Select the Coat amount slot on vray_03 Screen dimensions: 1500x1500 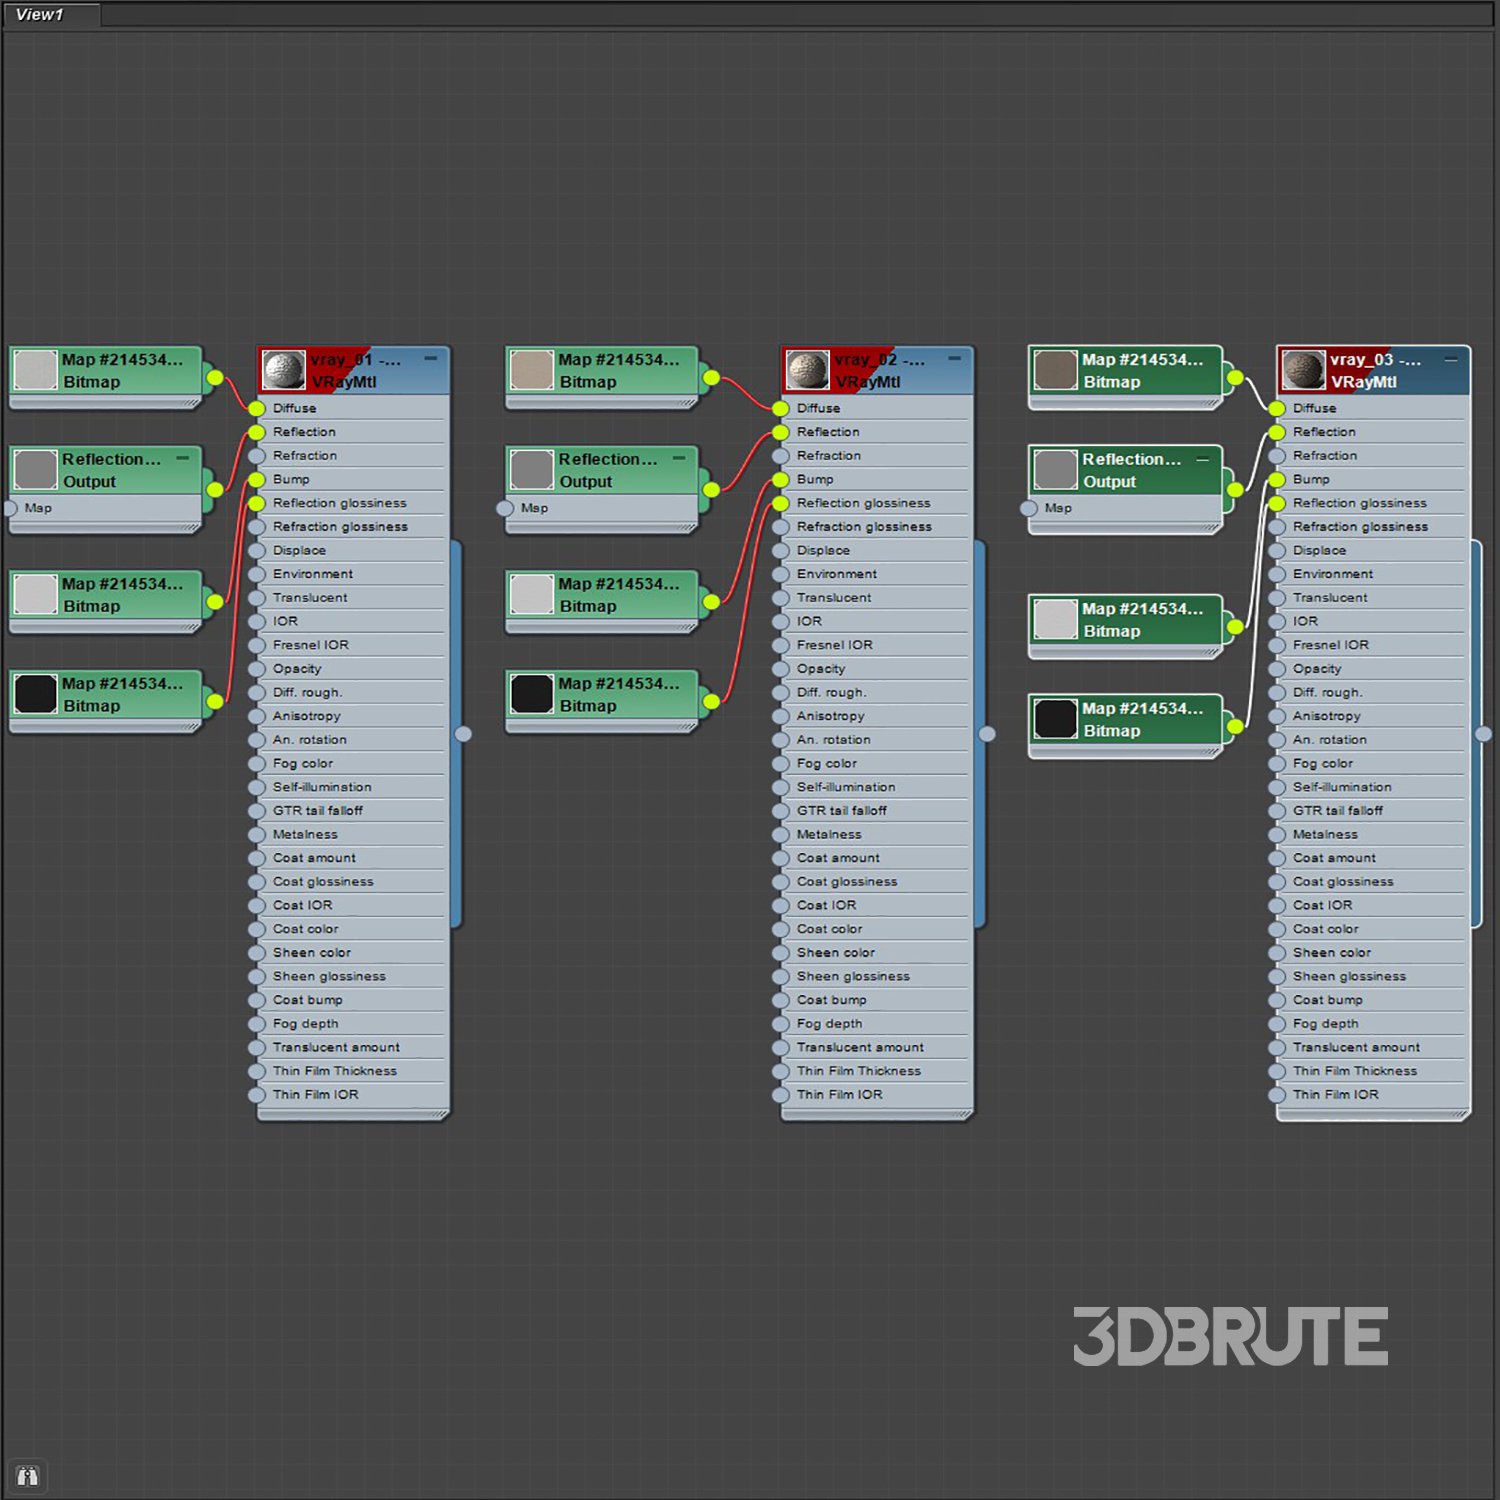pyautogui.click(x=1334, y=858)
